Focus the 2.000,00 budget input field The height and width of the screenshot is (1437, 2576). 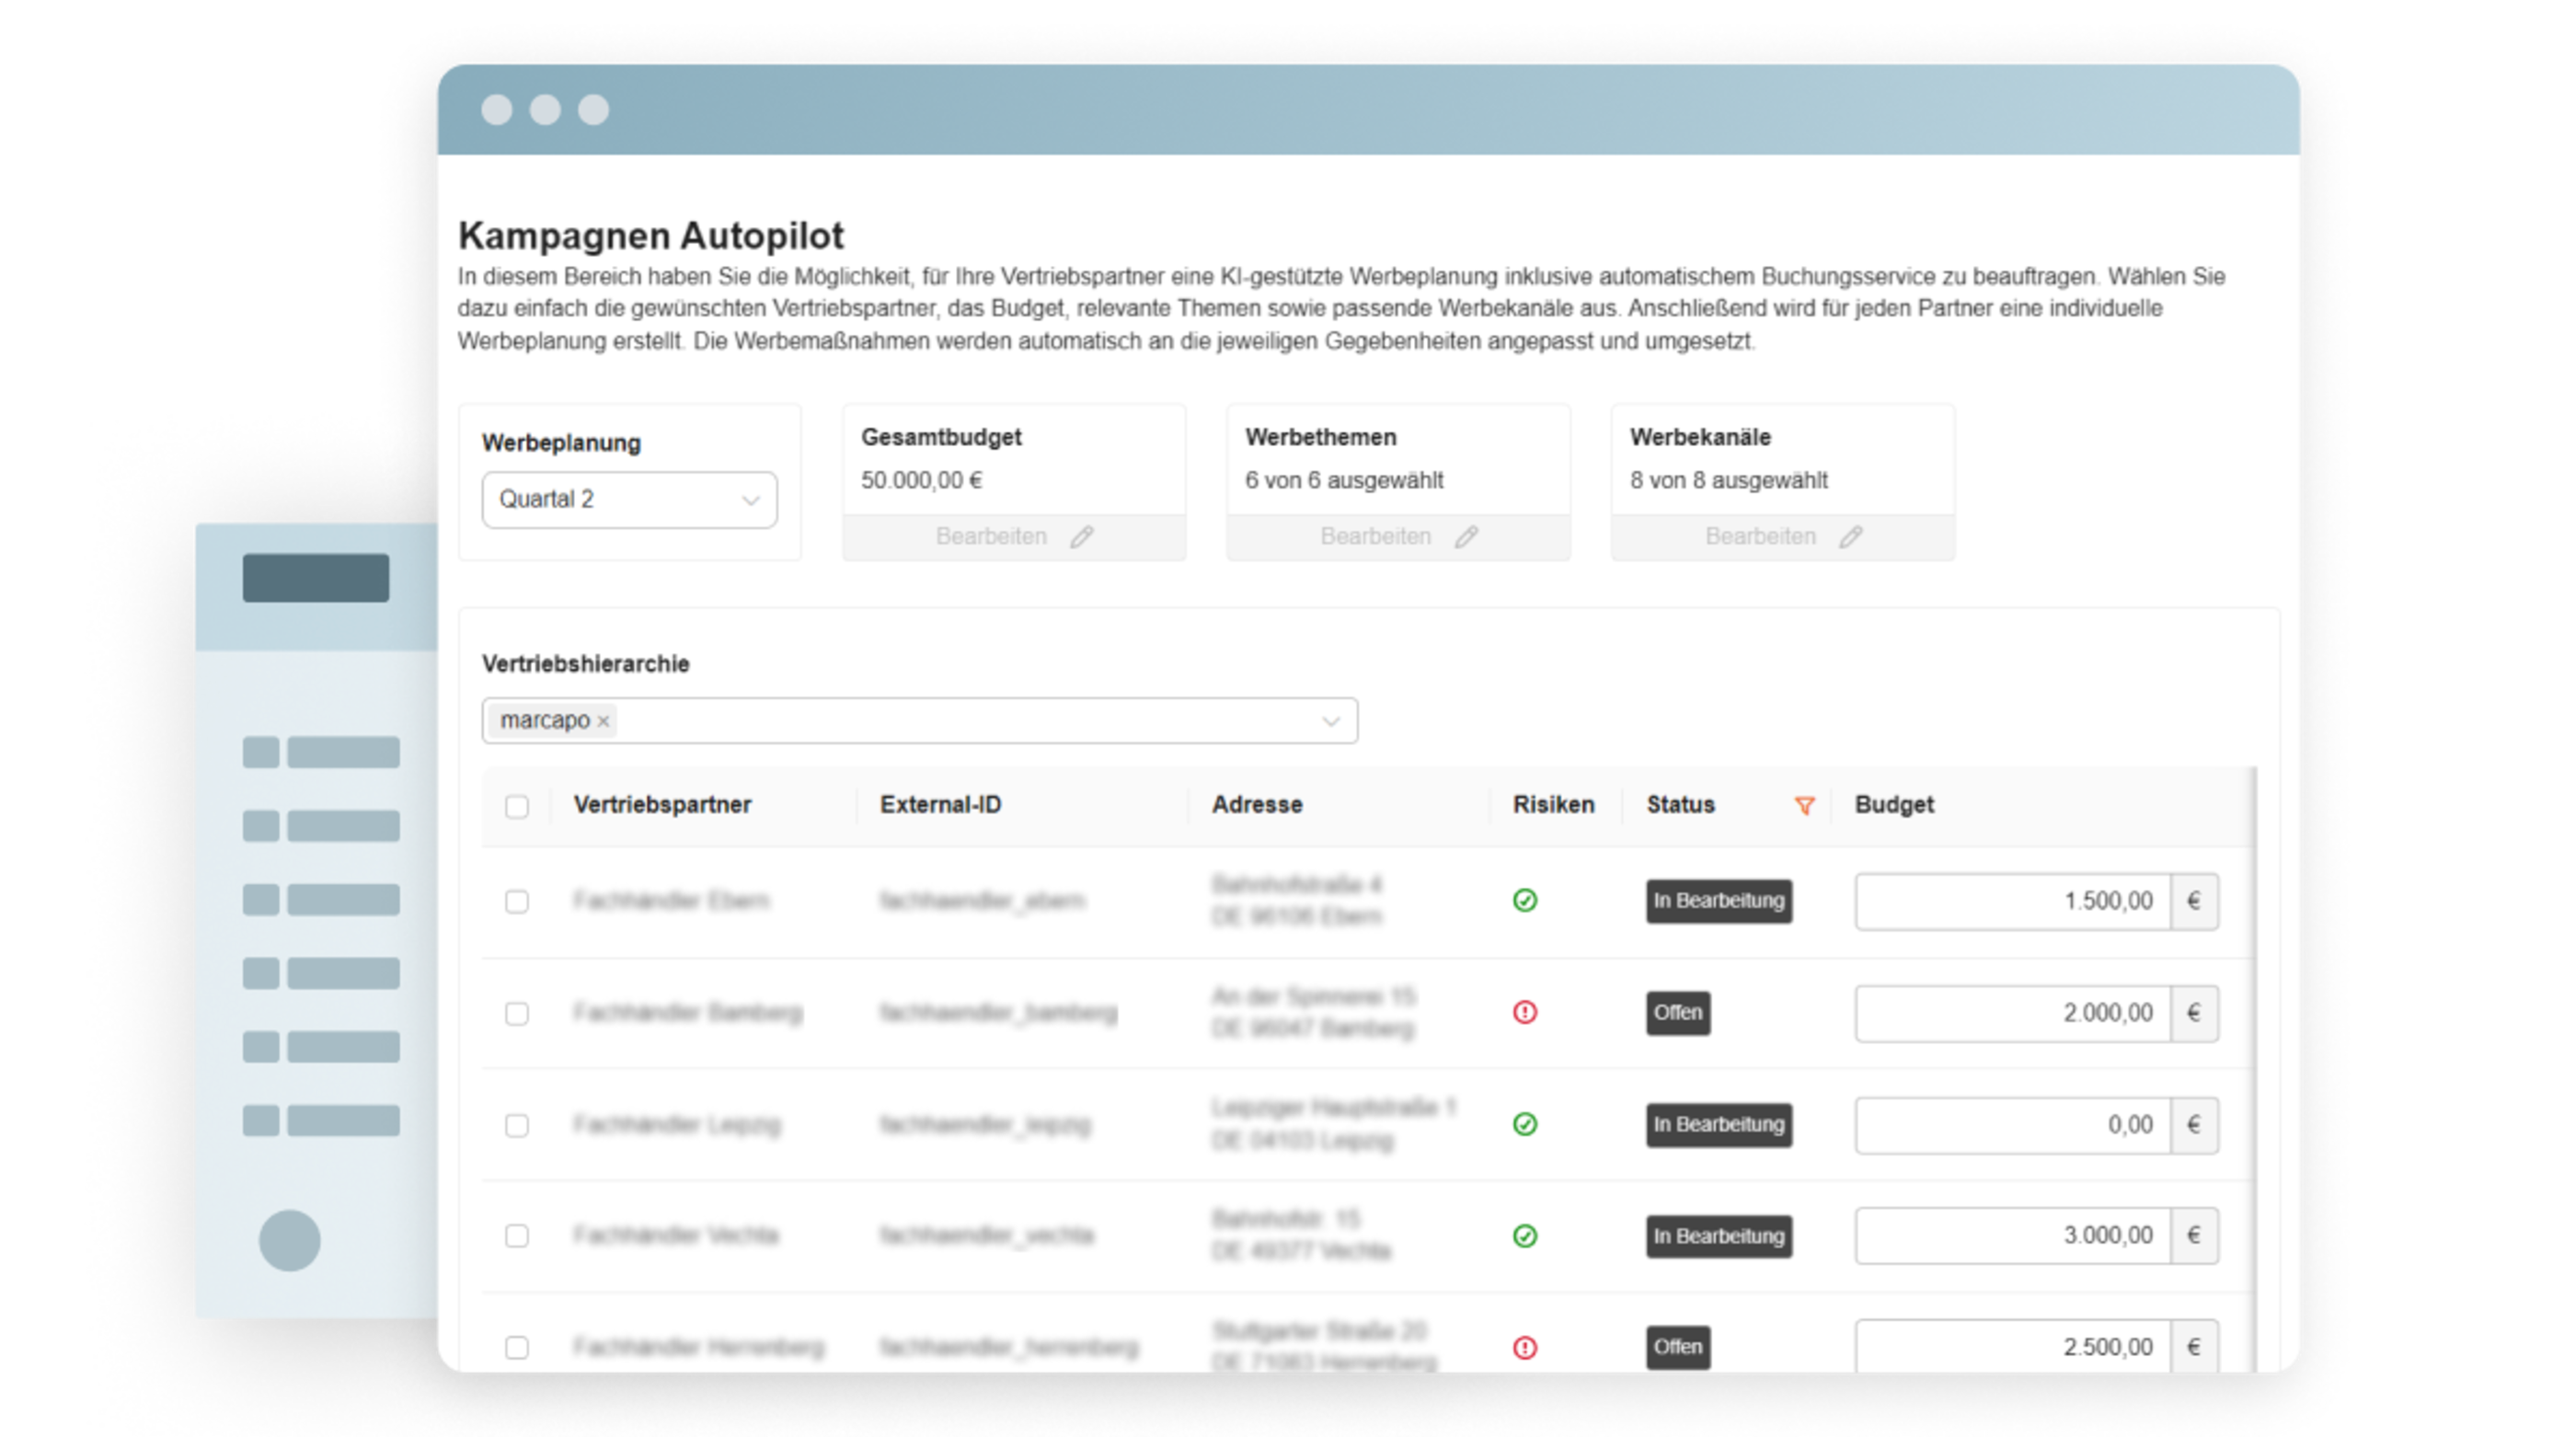[2012, 1013]
